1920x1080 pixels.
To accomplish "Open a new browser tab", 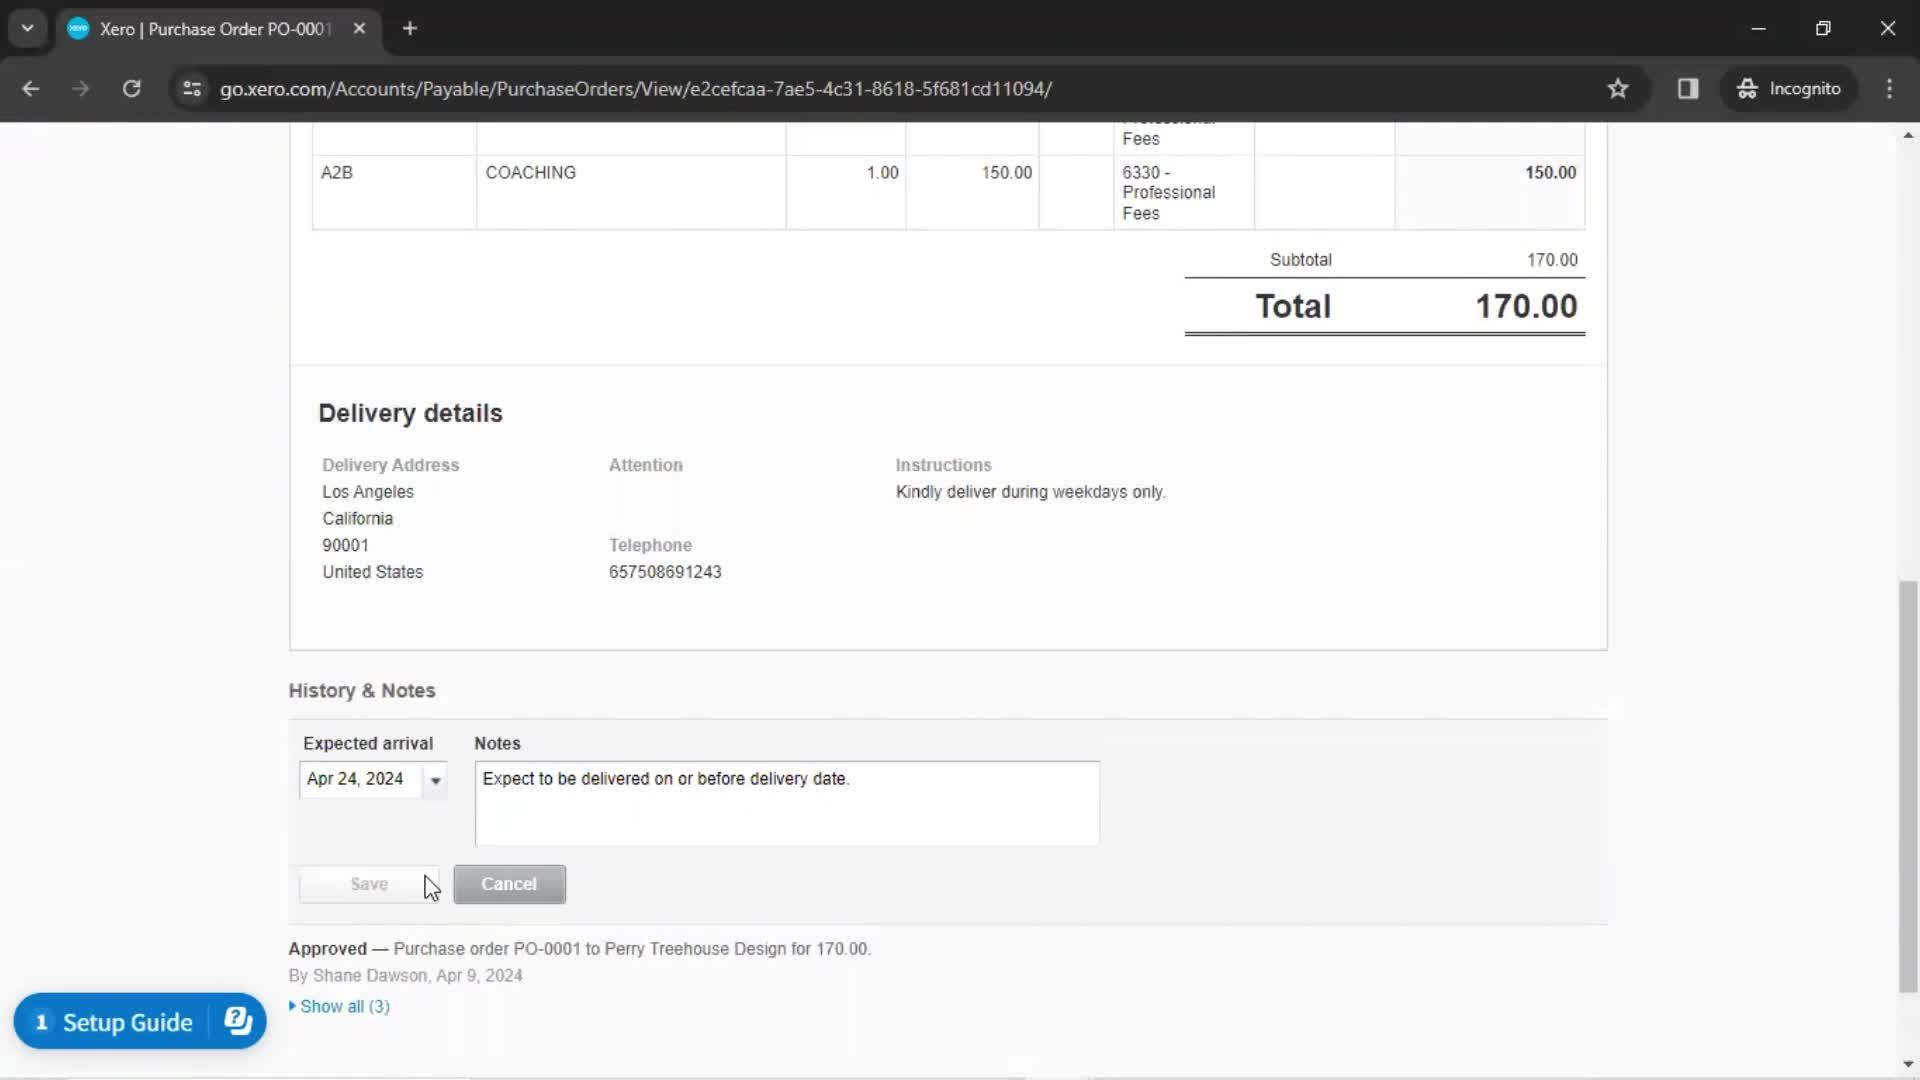I will [x=410, y=28].
